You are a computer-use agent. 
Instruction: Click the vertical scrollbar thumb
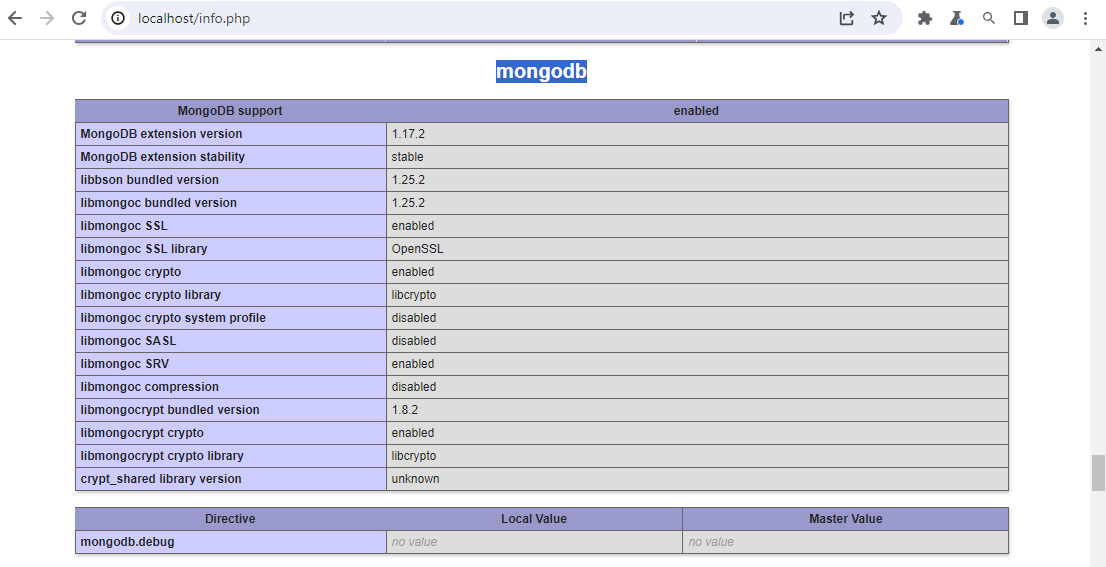(x=1098, y=472)
